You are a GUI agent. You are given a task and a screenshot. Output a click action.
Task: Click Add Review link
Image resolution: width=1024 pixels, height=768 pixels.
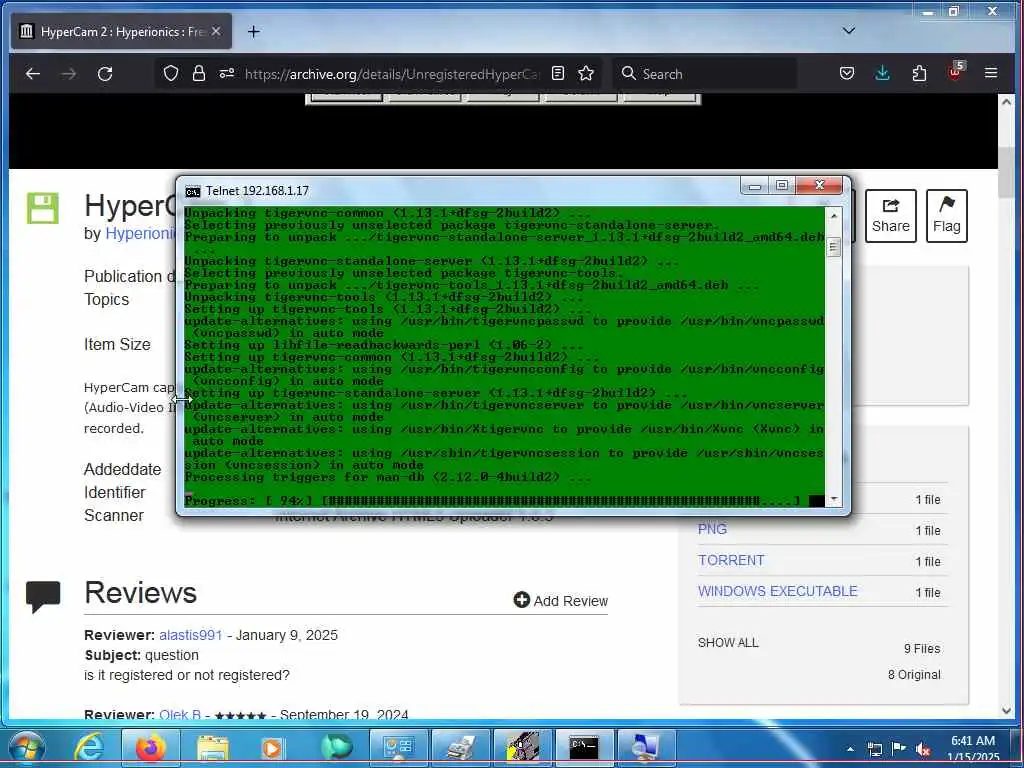click(560, 601)
